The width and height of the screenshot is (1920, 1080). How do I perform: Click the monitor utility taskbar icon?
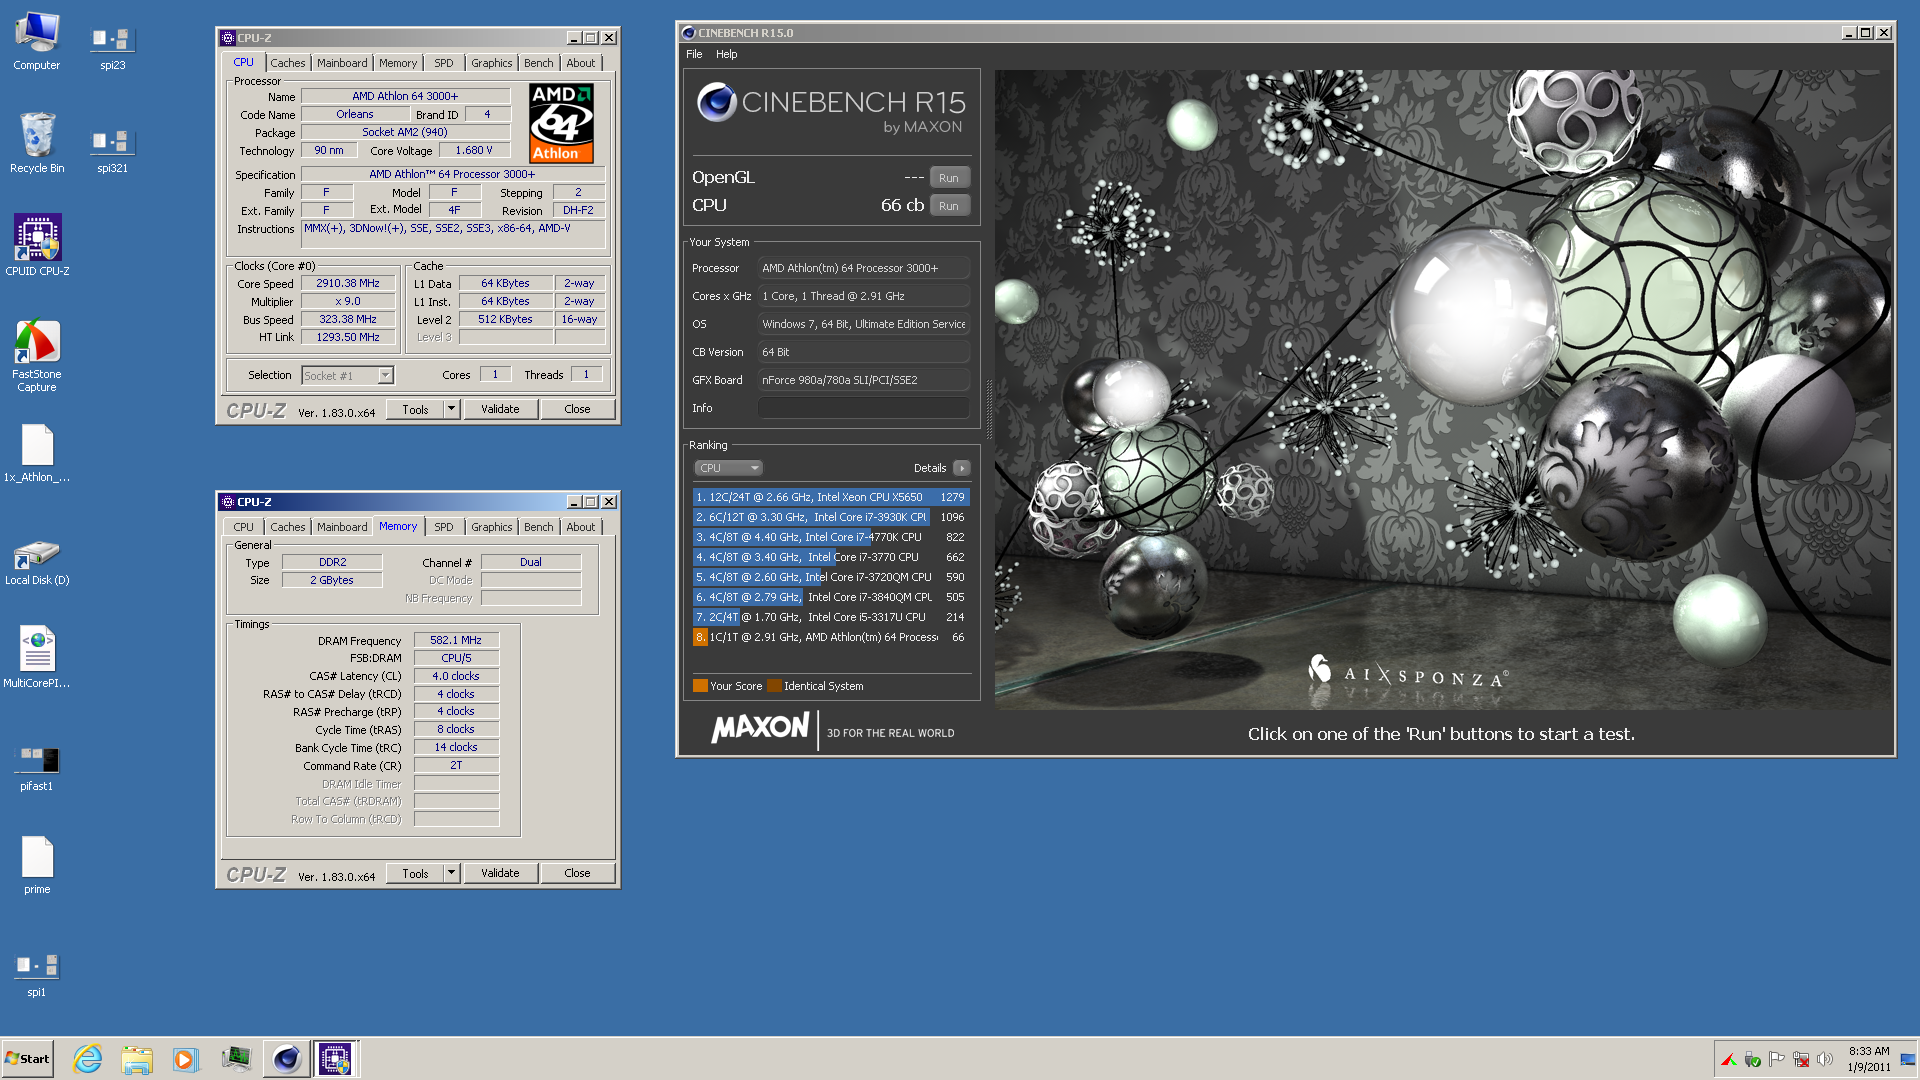pyautogui.click(x=236, y=1058)
